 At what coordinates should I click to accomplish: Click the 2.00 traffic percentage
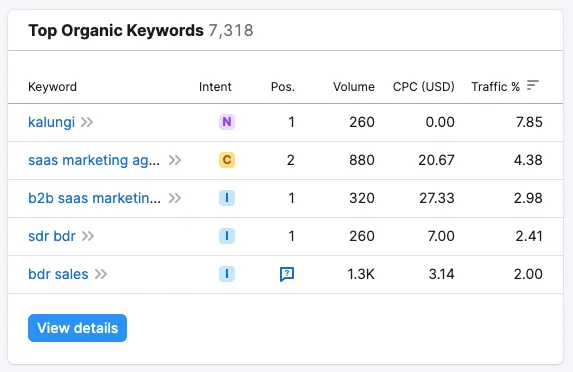(528, 274)
